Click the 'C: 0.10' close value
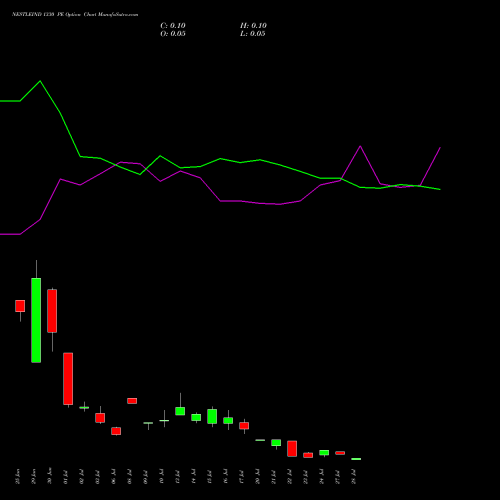This screenshot has height=500, width=500. pyautogui.click(x=173, y=26)
